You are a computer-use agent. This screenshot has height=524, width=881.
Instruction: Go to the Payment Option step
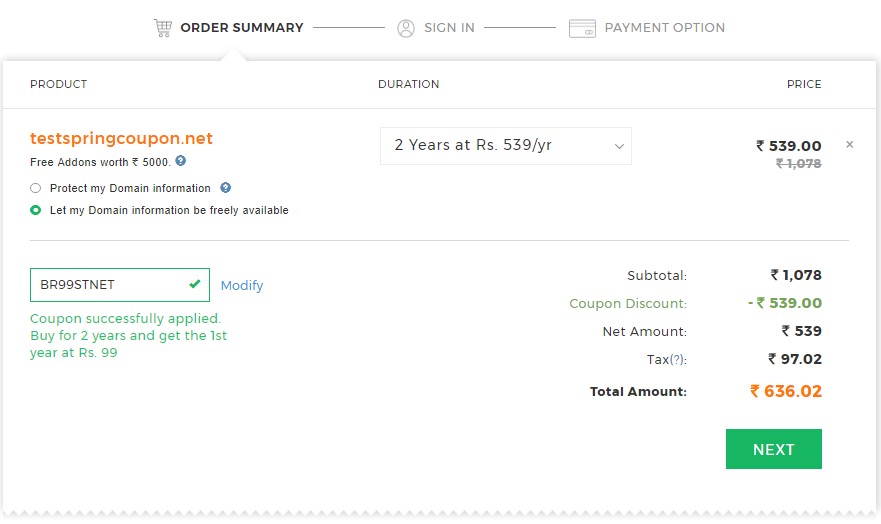click(x=665, y=28)
